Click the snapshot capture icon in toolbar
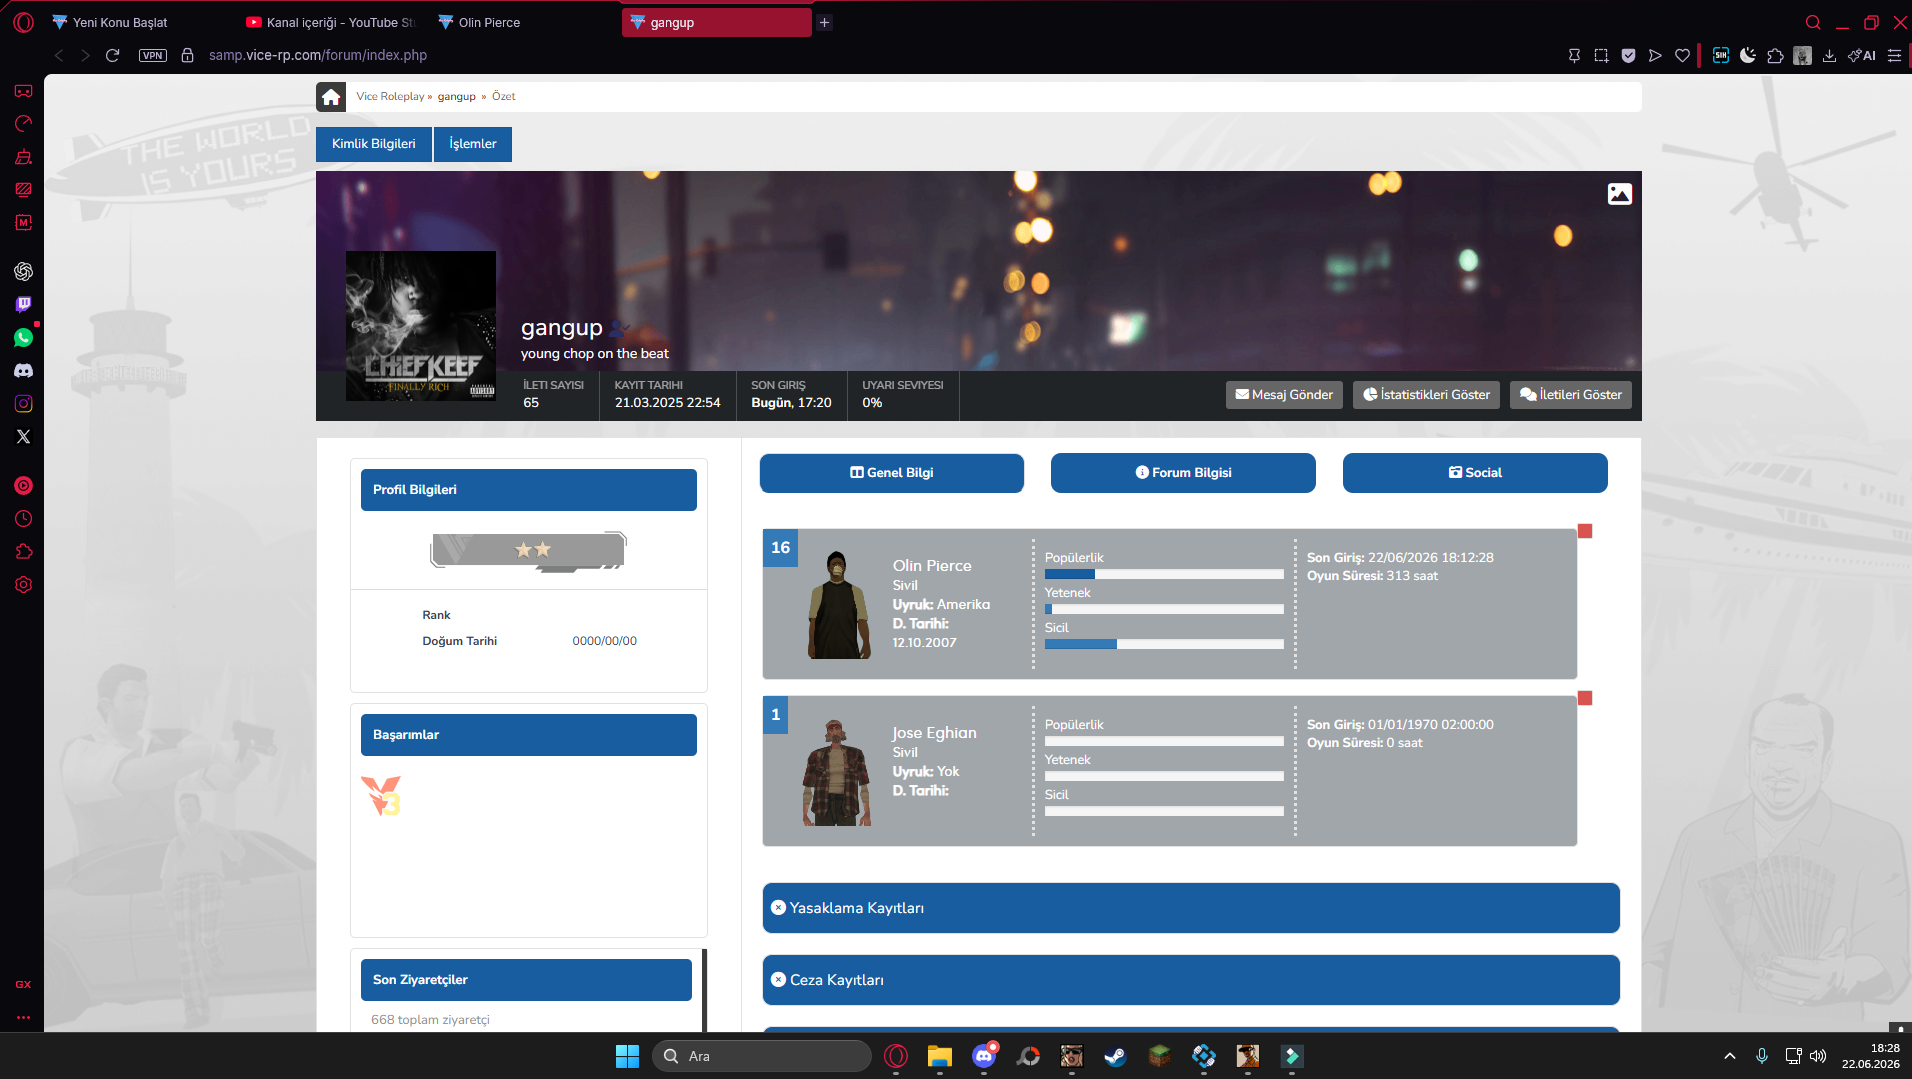This screenshot has height=1079, width=1912. click(x=1601, y=55)
